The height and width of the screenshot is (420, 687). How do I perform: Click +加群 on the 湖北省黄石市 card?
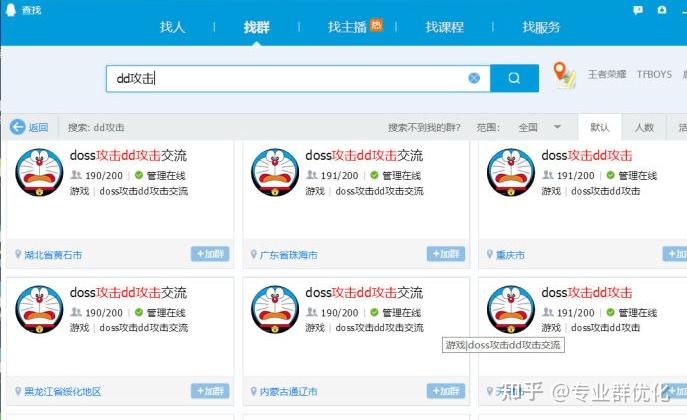210,254
